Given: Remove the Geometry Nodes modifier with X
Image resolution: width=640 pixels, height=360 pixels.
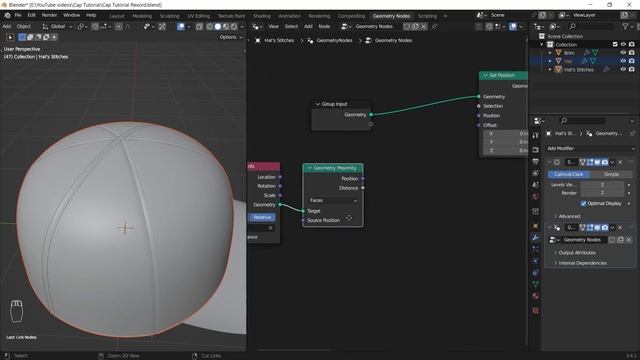Looking at the screenshot, I should click(620, 227).
